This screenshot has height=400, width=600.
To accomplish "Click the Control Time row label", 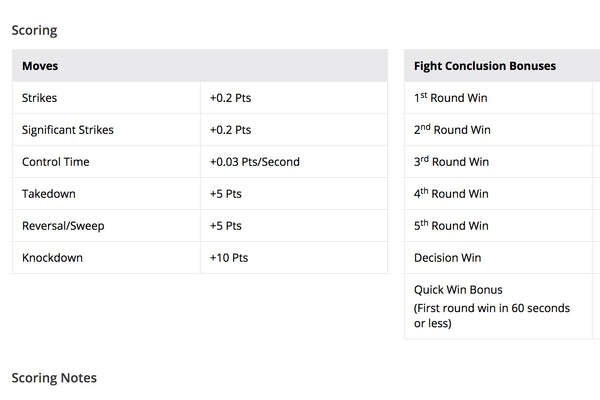I will pos(55,162).
